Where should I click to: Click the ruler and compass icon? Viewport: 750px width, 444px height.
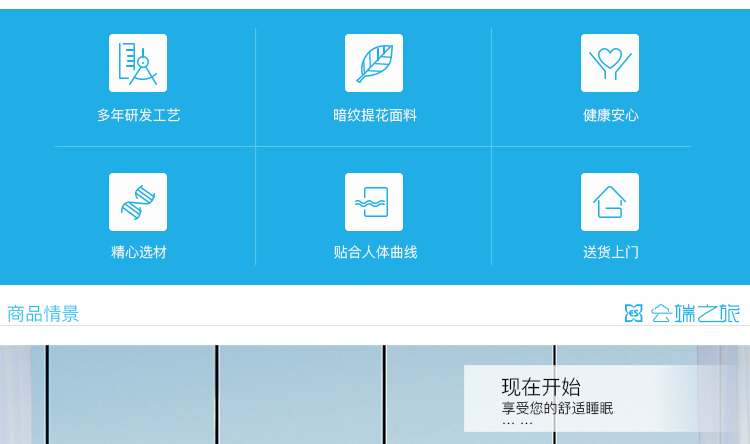(x=138, y=63)
